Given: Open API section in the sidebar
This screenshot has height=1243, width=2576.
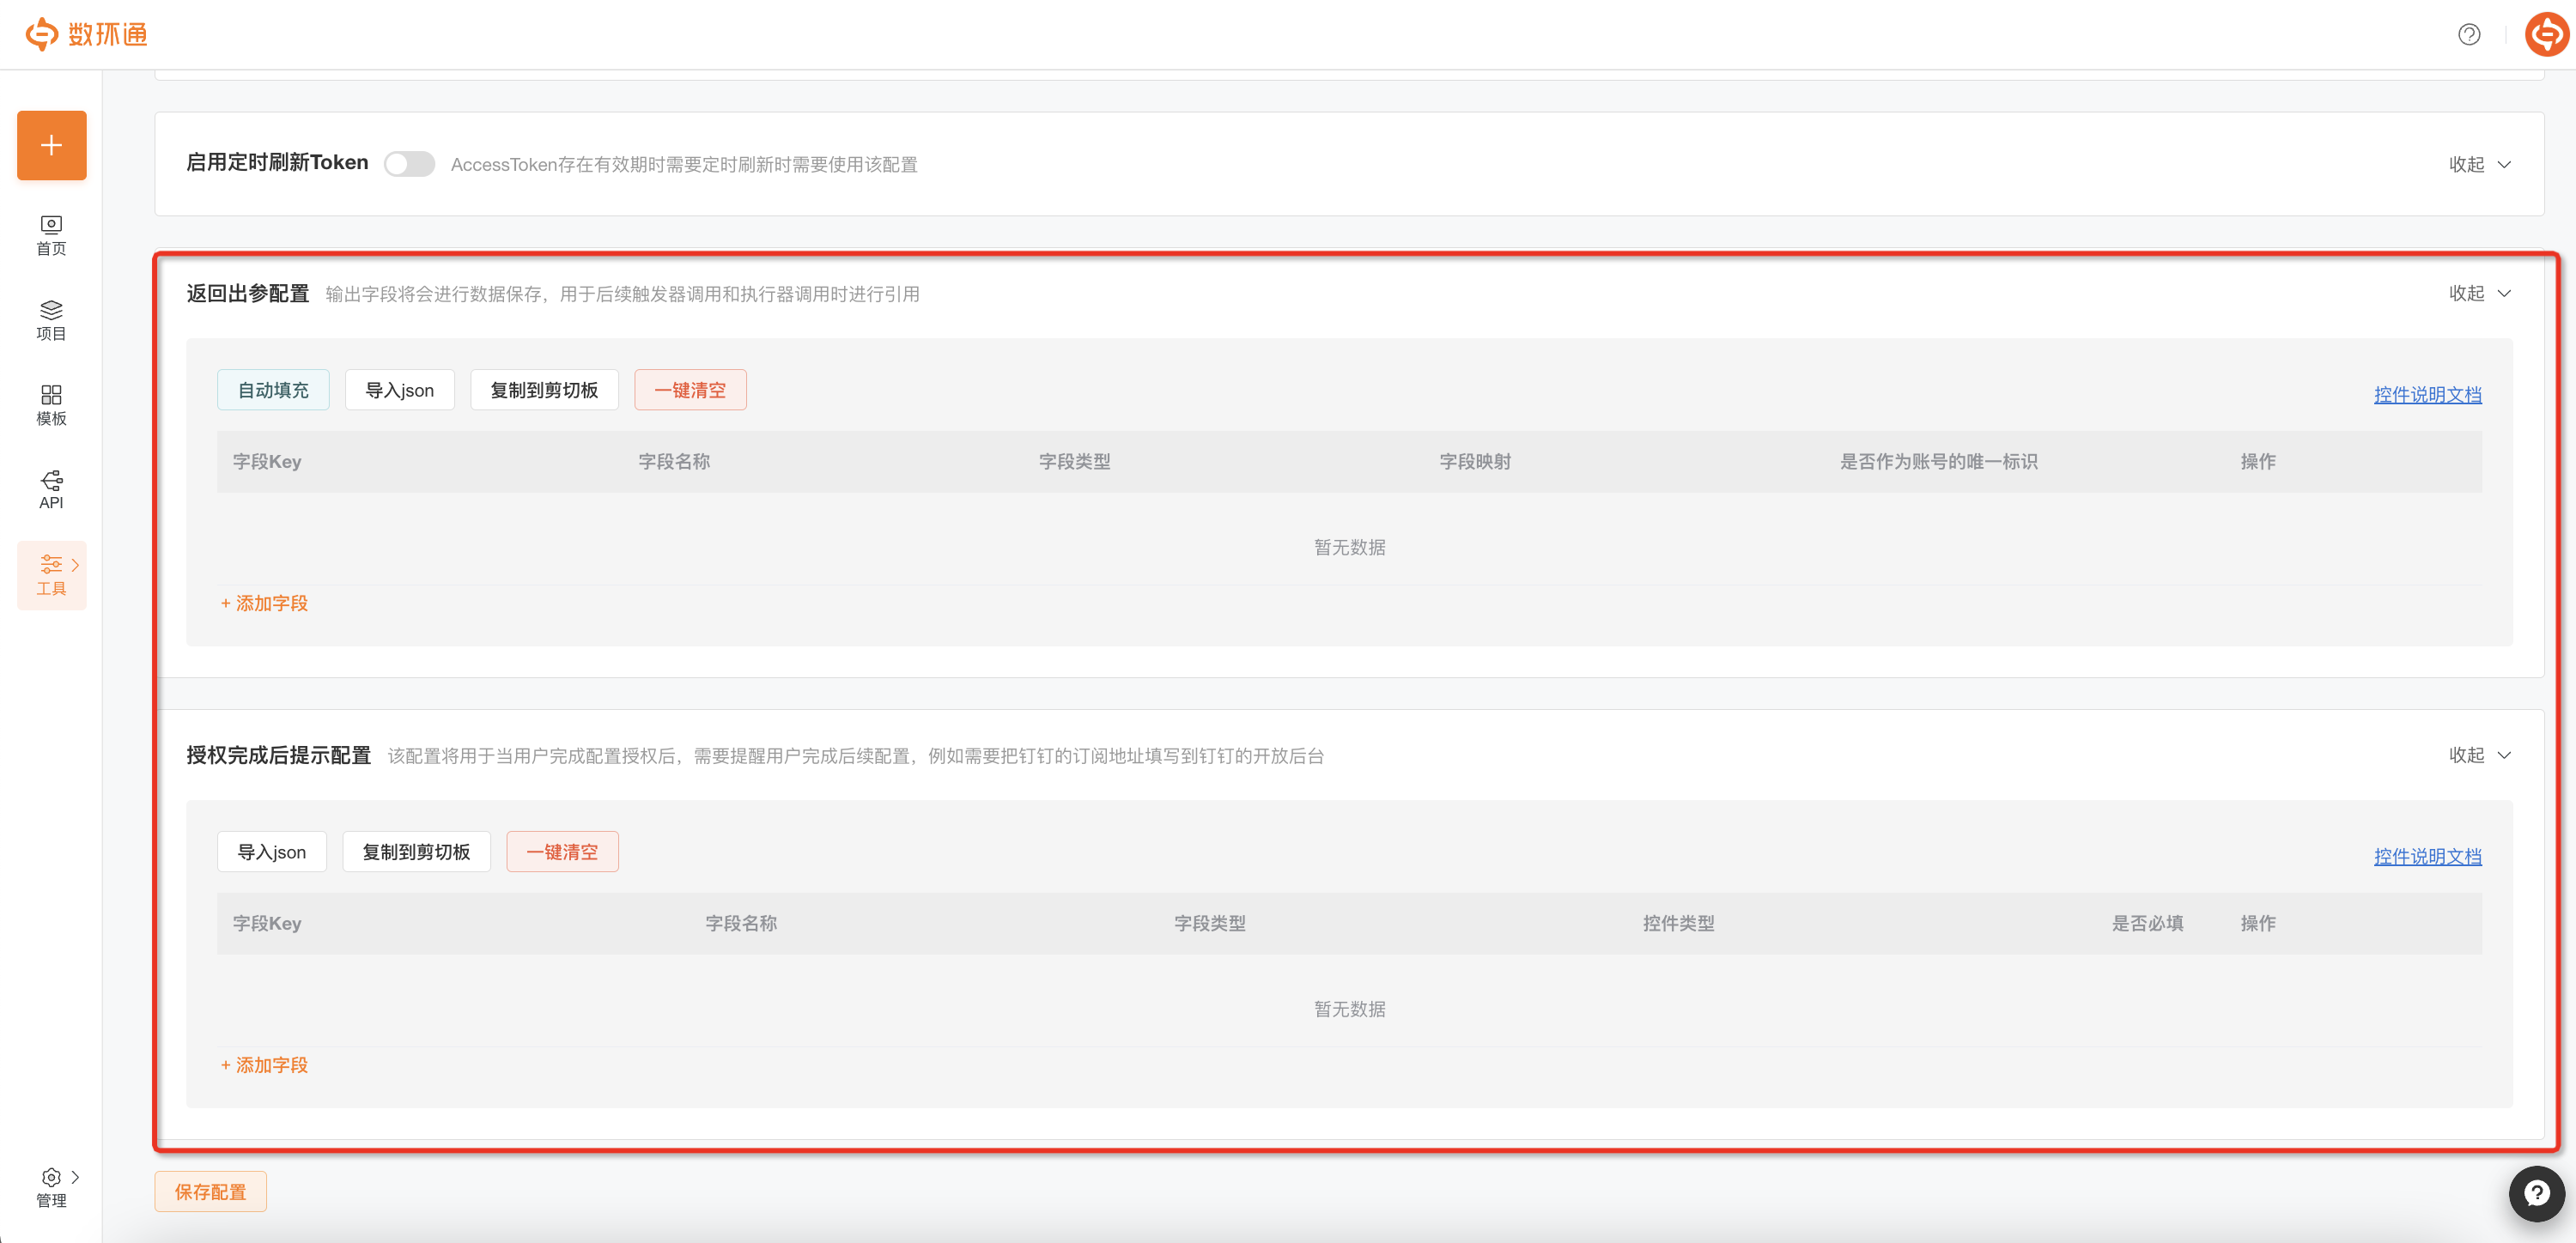Looking at the screenshot, I should [52, 490].
